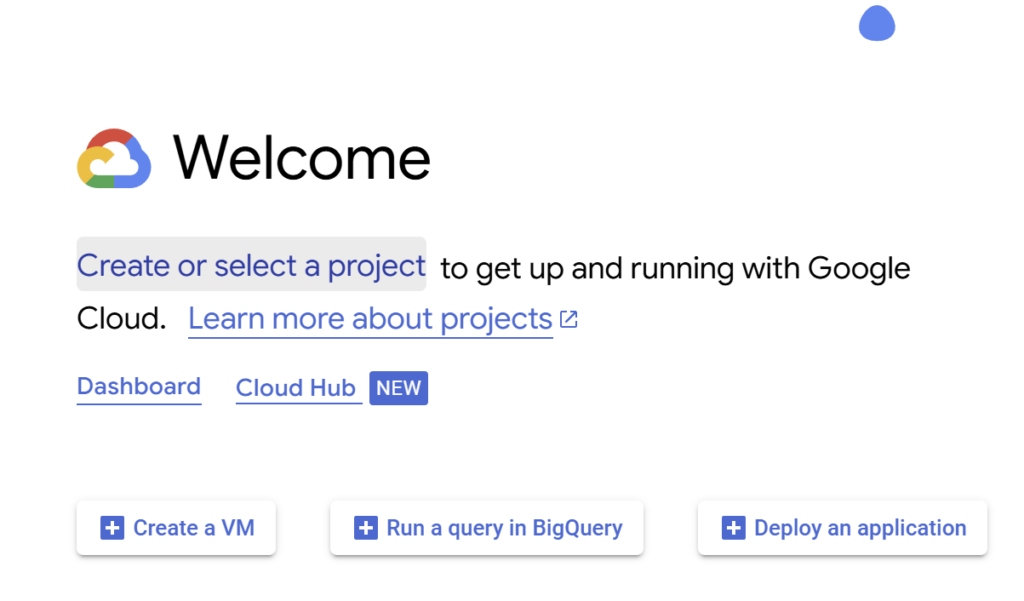The width and height of the screenshot is (1024, 601).
Task: Switch to the Cloud Hub tab
Action: pos(297,388)
